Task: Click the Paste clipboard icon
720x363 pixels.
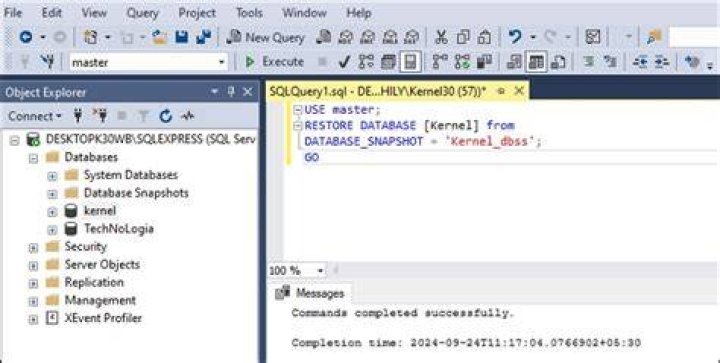Action: click(x=484, y=37)
